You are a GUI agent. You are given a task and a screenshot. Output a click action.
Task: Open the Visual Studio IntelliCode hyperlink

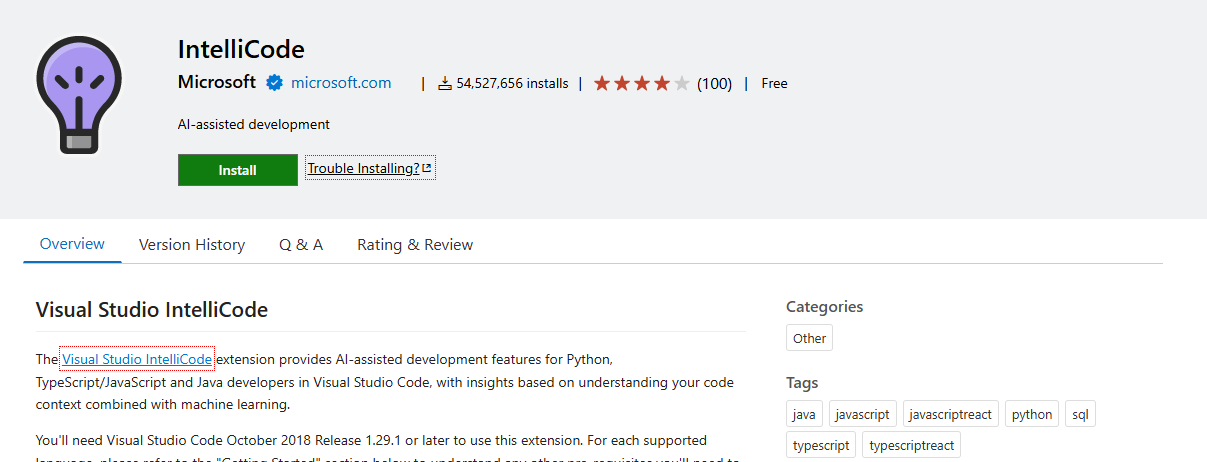coord(137,359)
